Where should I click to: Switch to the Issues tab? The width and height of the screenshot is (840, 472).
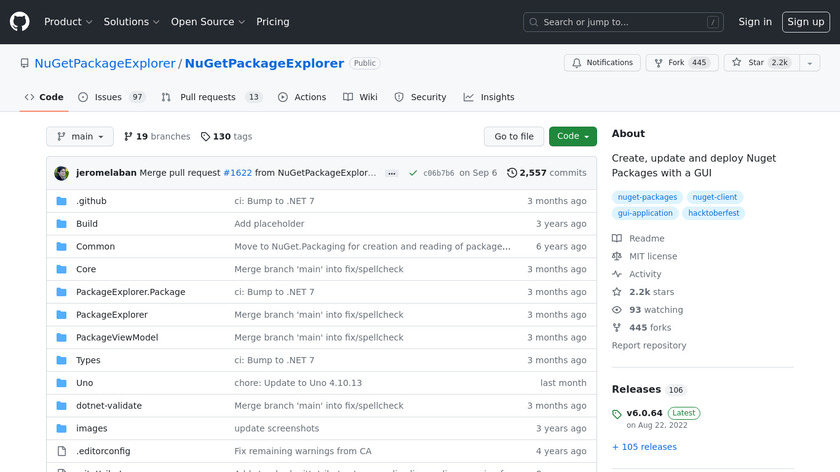click(x=111, y=97)
